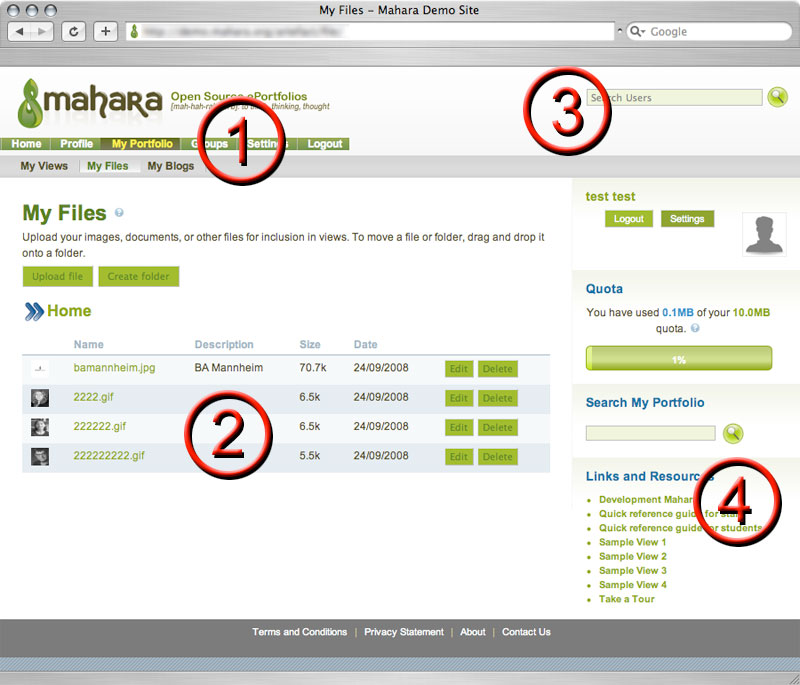Click the thumbnail of 2222.gif
The width and height of the screenshot is (800, 685).
pos(40,397)
